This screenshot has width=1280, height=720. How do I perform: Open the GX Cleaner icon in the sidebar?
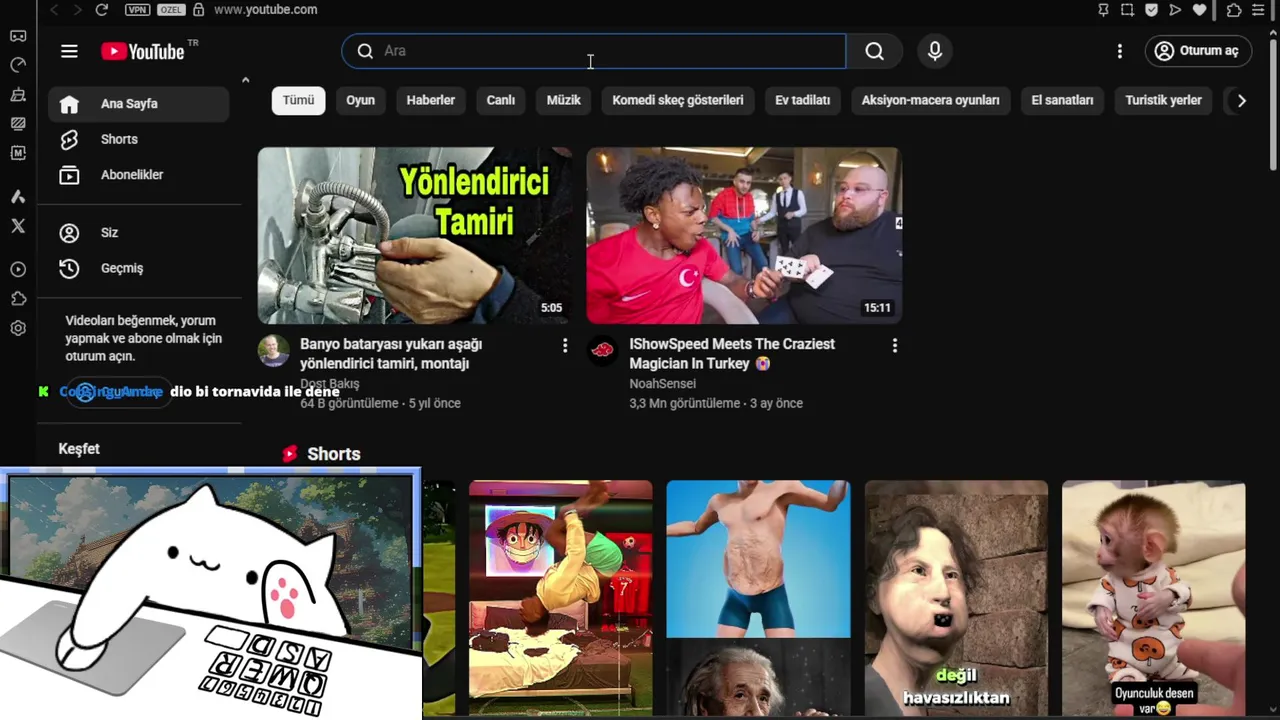point(18,95)
